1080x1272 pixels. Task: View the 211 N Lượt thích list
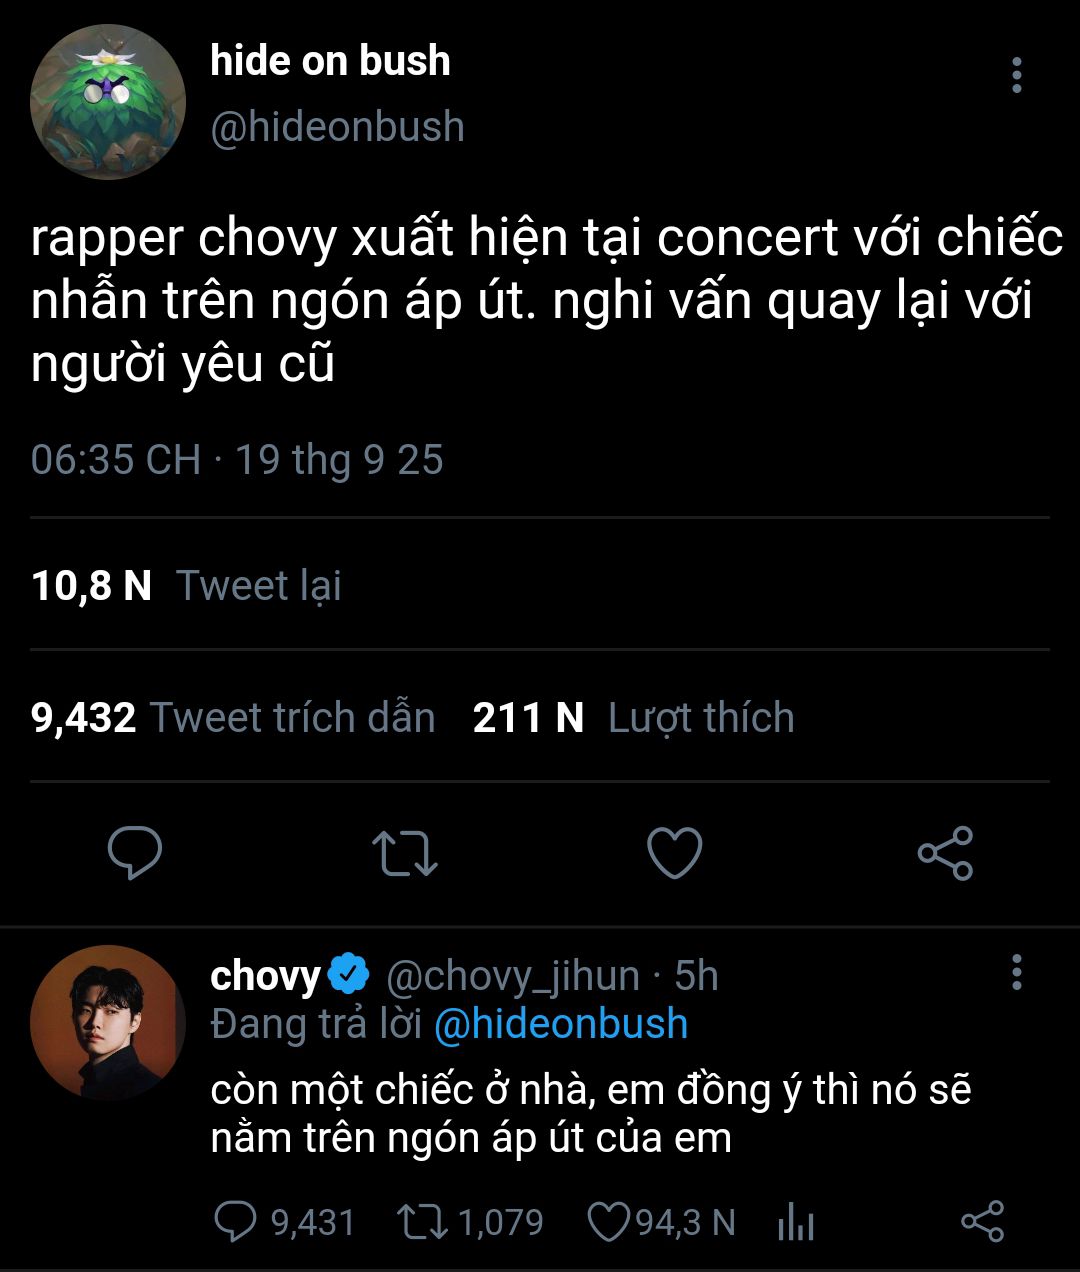pos(633,717)
